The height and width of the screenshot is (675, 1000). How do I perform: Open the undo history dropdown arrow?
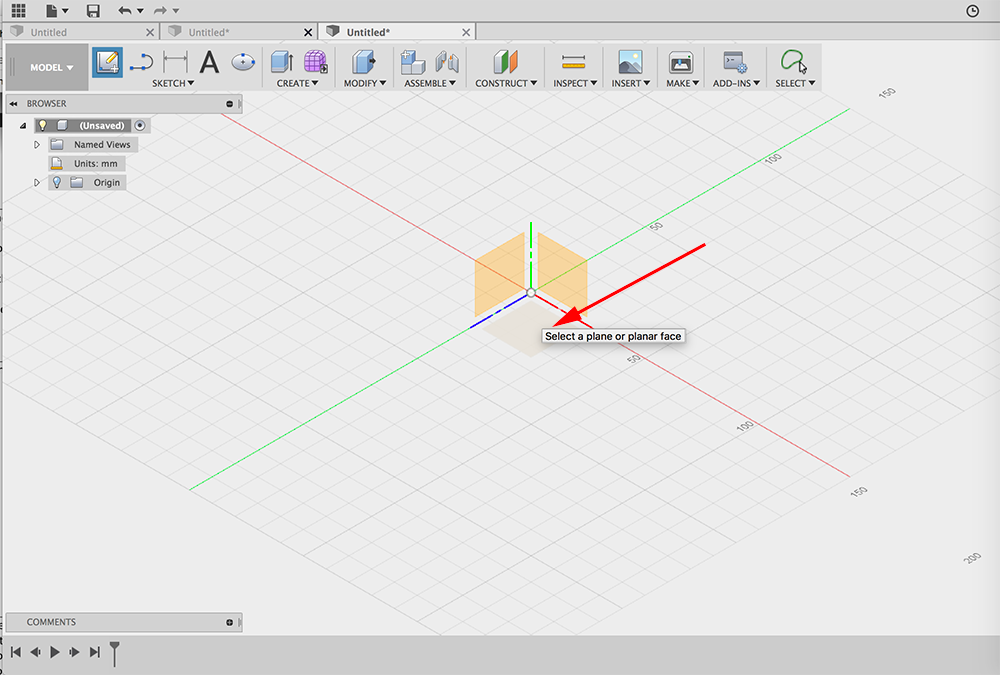point(140,11)
